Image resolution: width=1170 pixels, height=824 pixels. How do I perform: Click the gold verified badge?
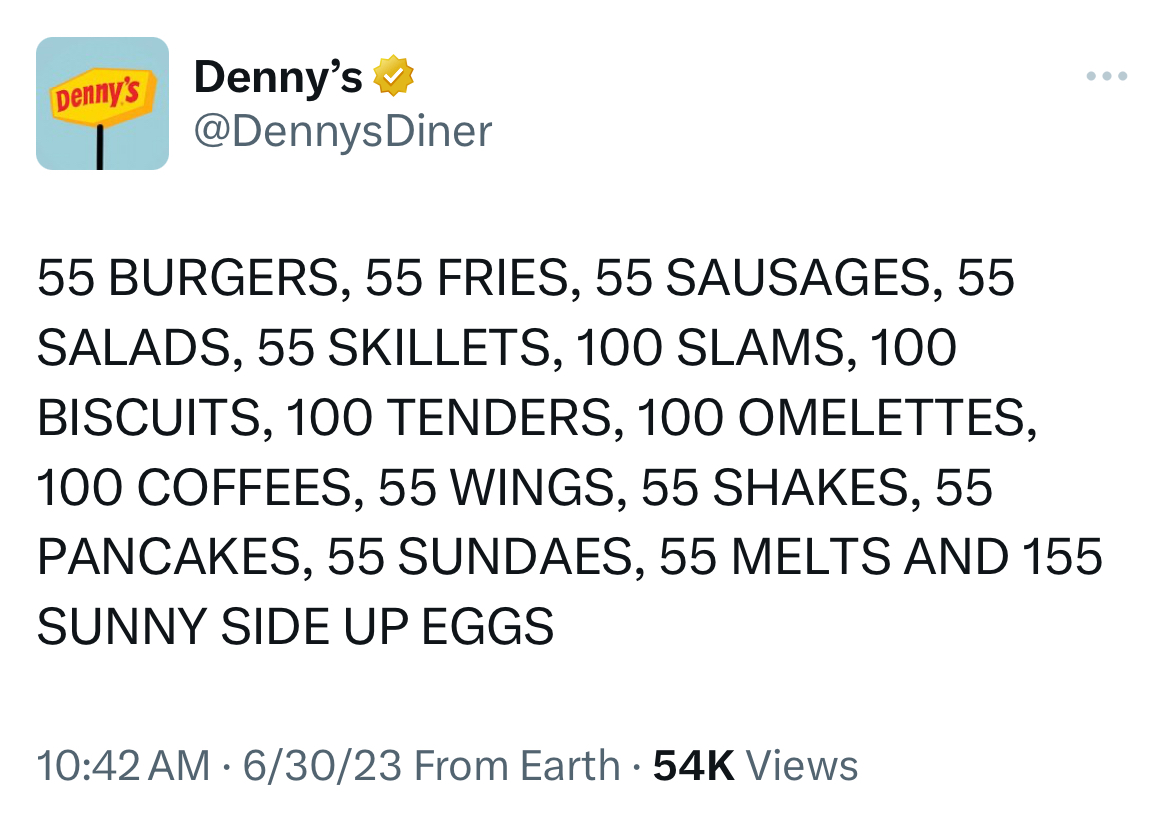(x=393, y=76)
